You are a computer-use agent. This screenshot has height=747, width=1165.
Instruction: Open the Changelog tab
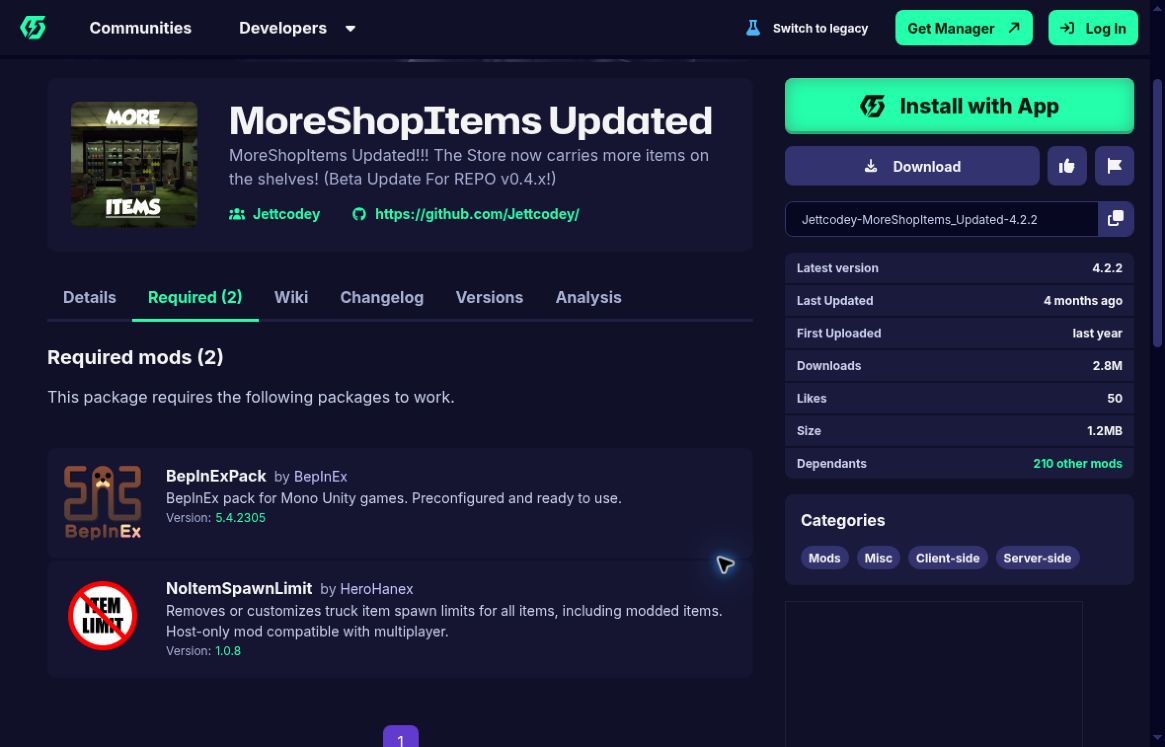pyautogui.click(x=381, y=297)
